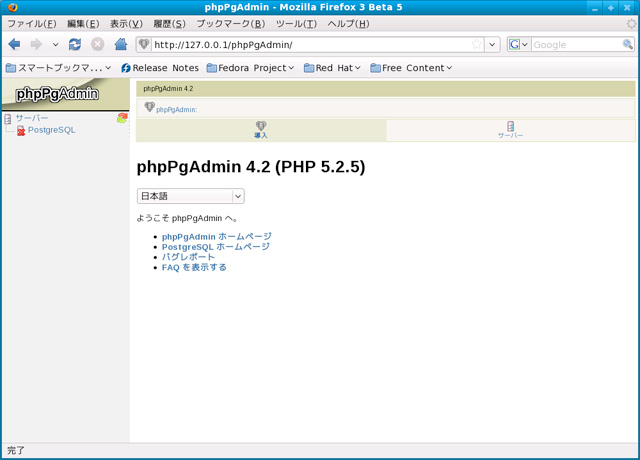Viewport: 640px width, 460px height.
Task: Open the バグレポート link
Action: coord(188,257)
